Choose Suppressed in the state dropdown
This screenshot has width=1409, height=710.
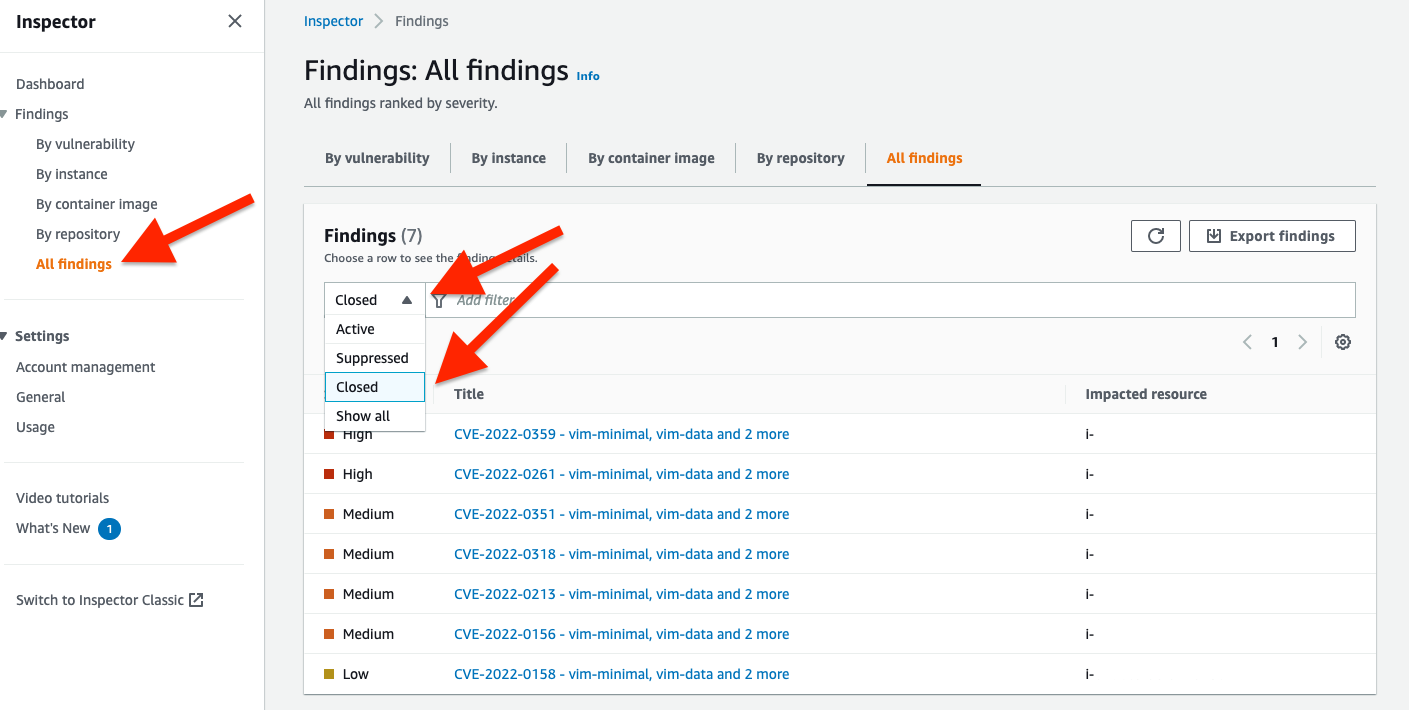(372, 357)
